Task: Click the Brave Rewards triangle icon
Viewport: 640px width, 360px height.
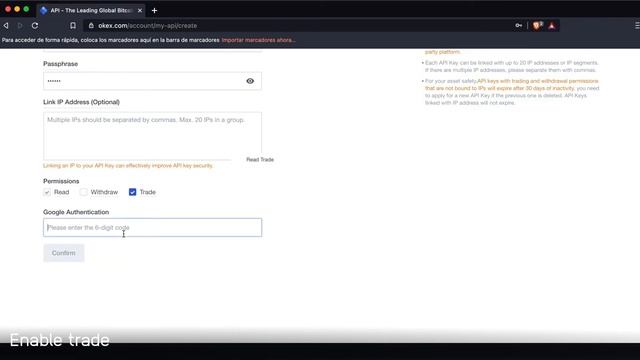Action: [x=551, y=26]
